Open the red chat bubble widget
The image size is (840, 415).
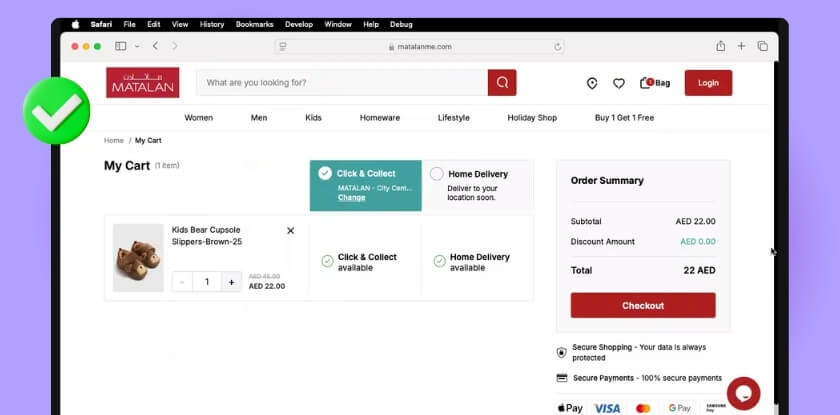[743, 393]
